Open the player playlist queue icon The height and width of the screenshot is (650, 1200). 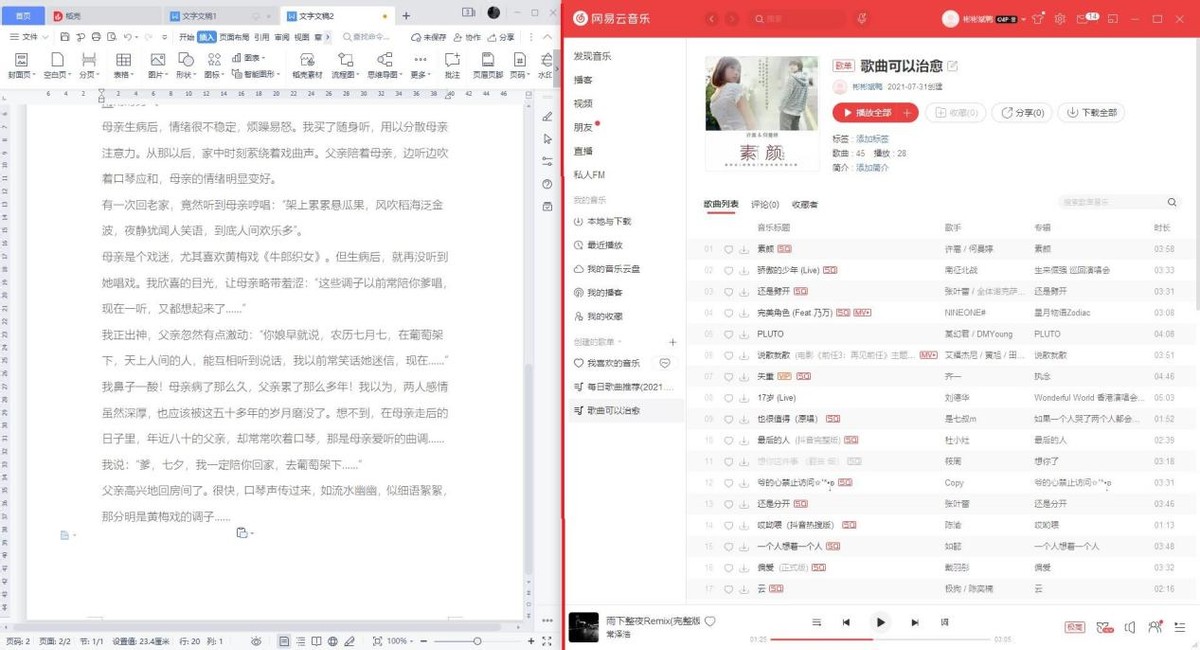1180,627
